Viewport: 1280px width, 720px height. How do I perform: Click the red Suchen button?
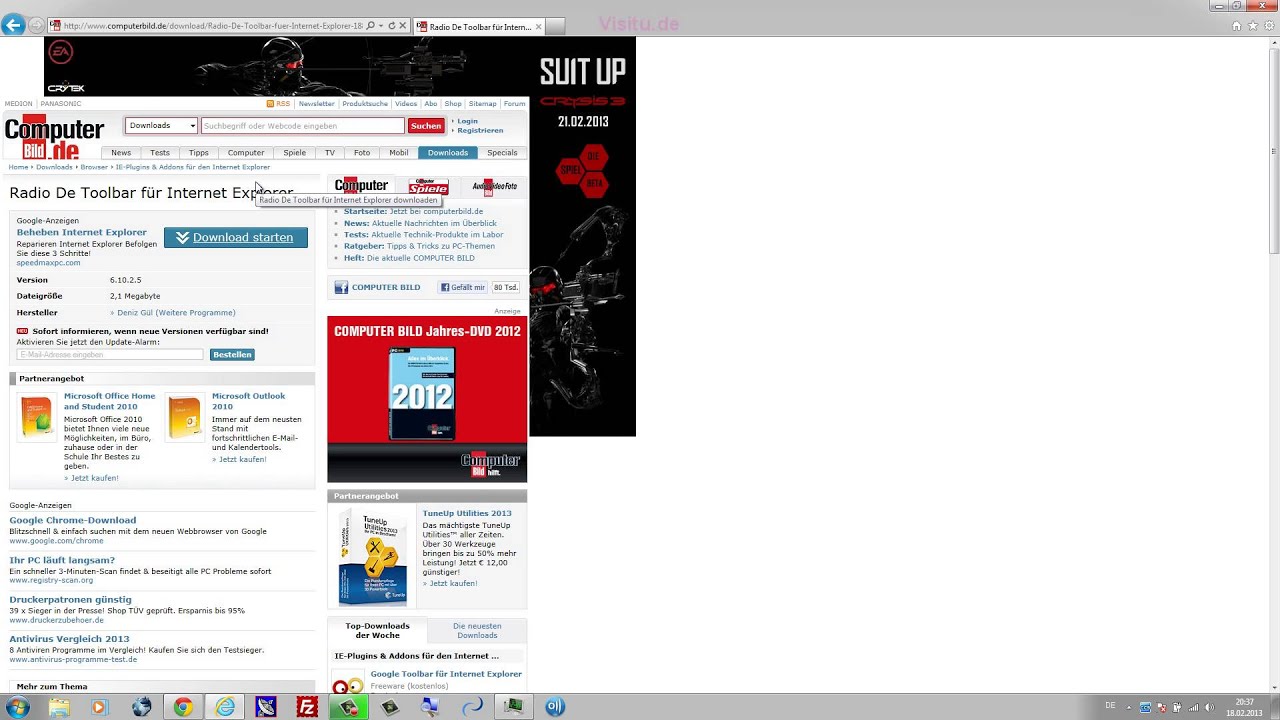(426, 126)
